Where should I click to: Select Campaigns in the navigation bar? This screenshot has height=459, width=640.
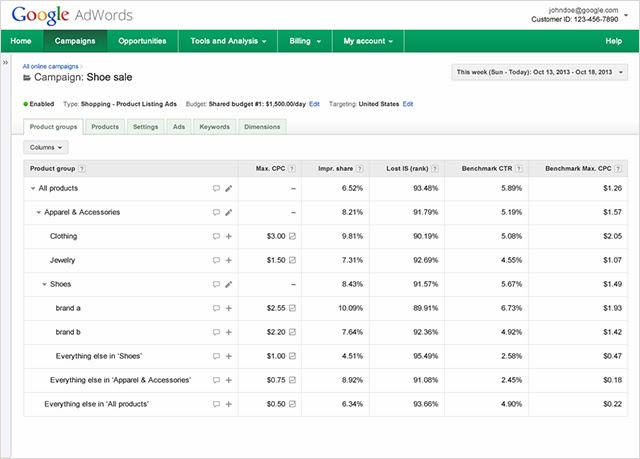[75, 41]
